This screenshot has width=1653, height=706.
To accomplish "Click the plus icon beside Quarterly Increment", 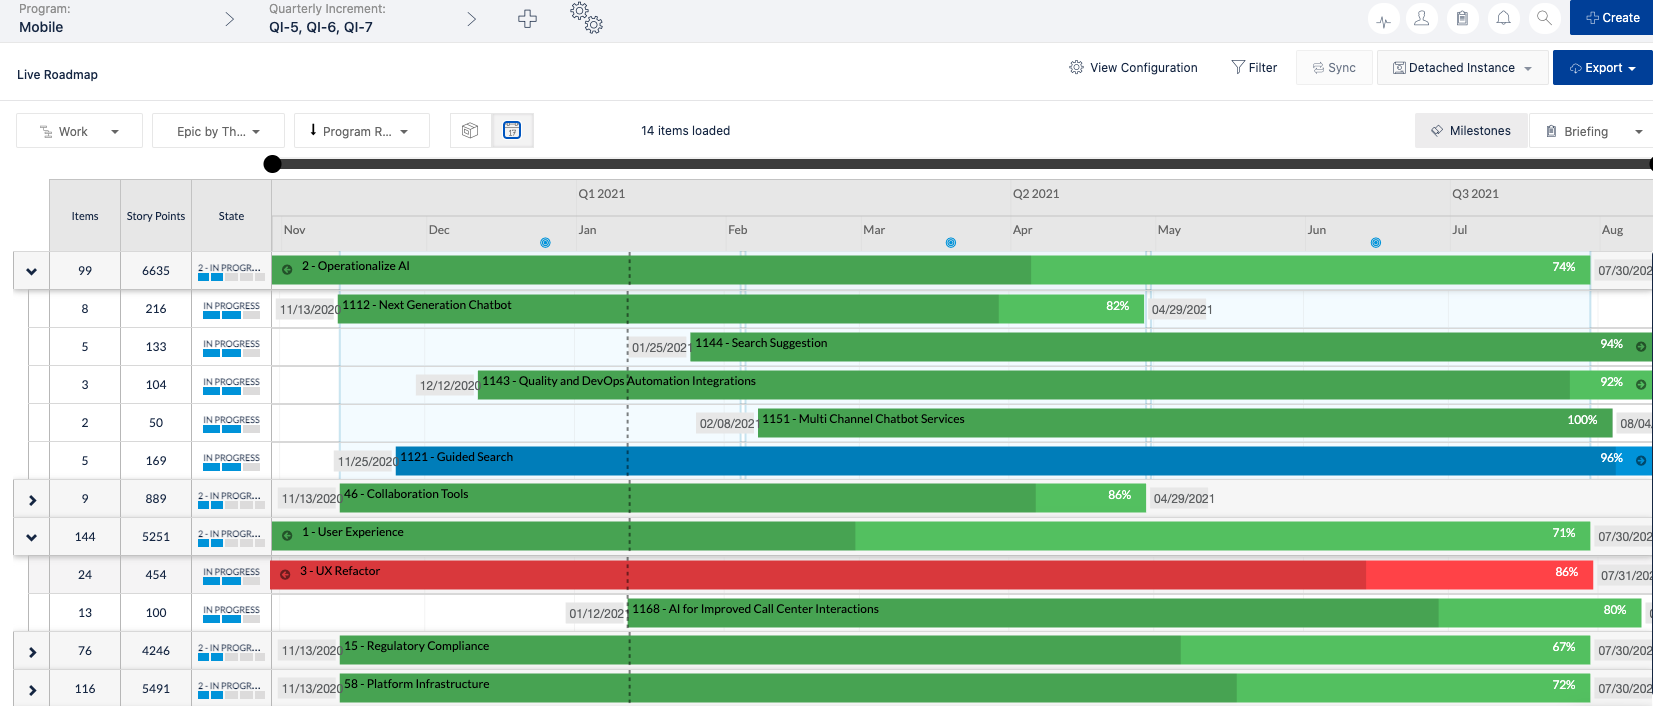I will 527,18.
